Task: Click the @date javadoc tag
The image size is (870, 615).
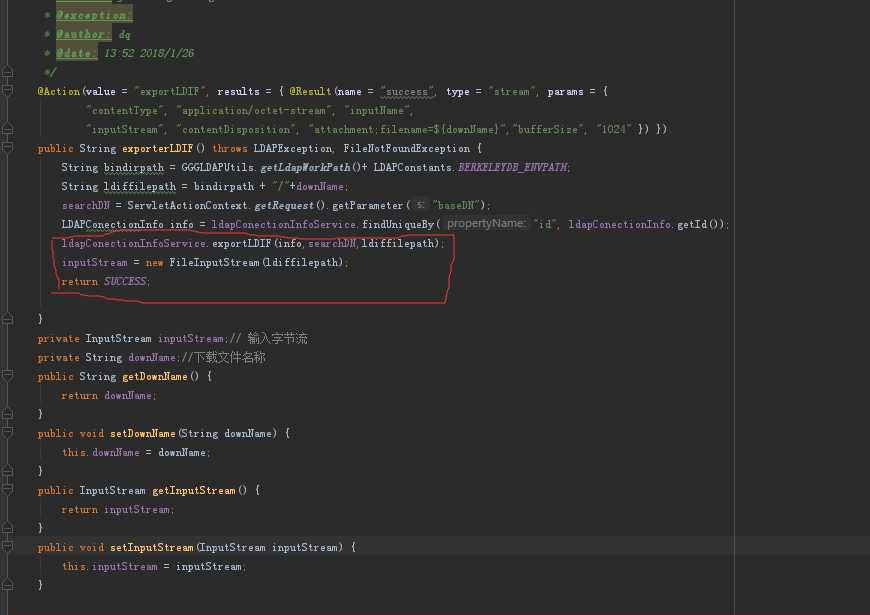Action: click(77, 53)
